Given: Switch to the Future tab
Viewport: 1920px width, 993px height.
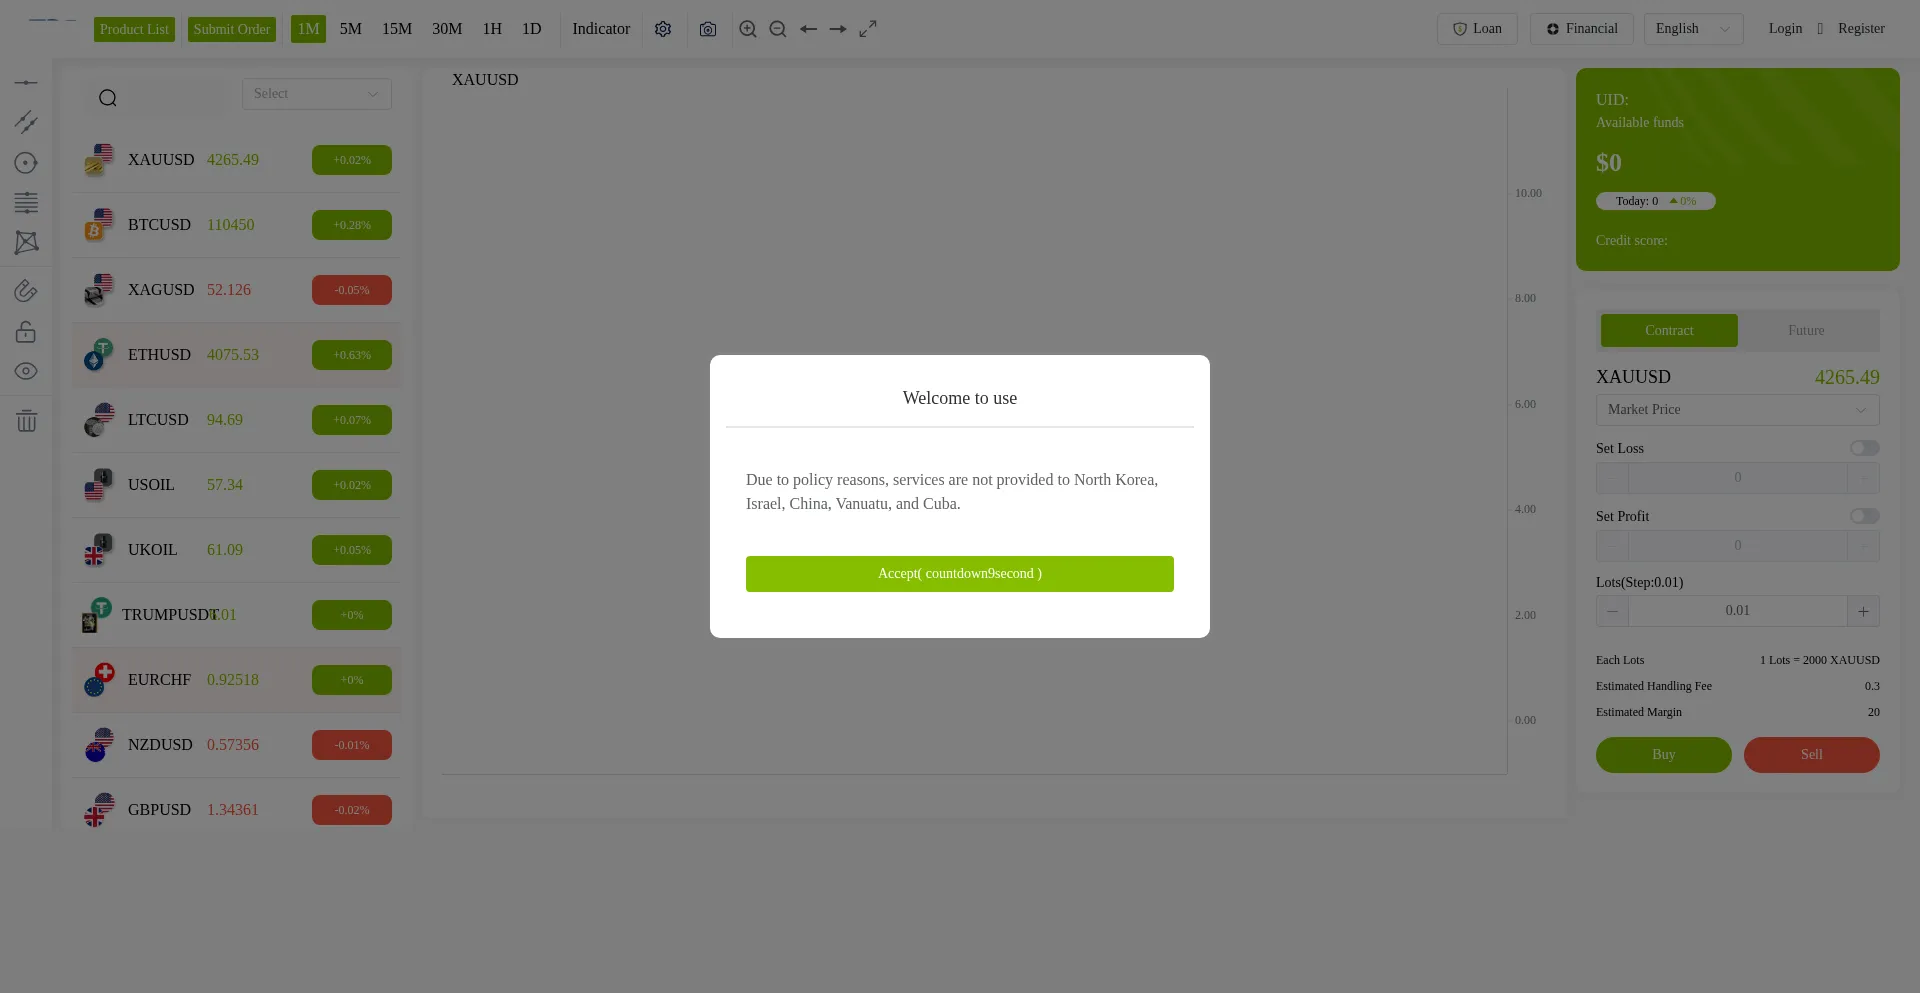Looking at the screenshot, I should point(1806,331).
